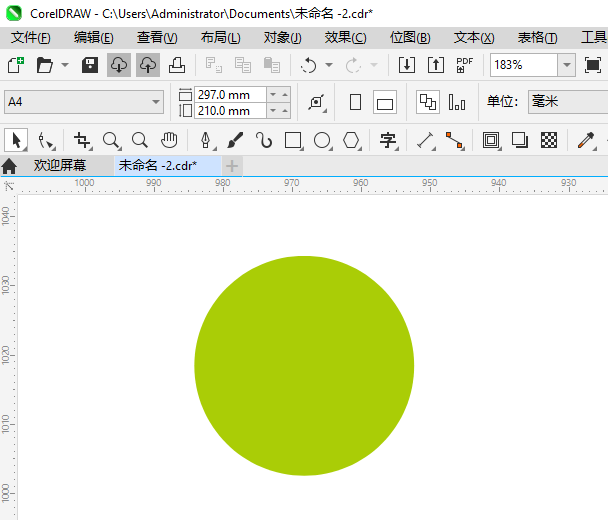This screenshot has height=520, width=608.
Task: Click the page height field 210.0 mm
Action: [230, 111]
